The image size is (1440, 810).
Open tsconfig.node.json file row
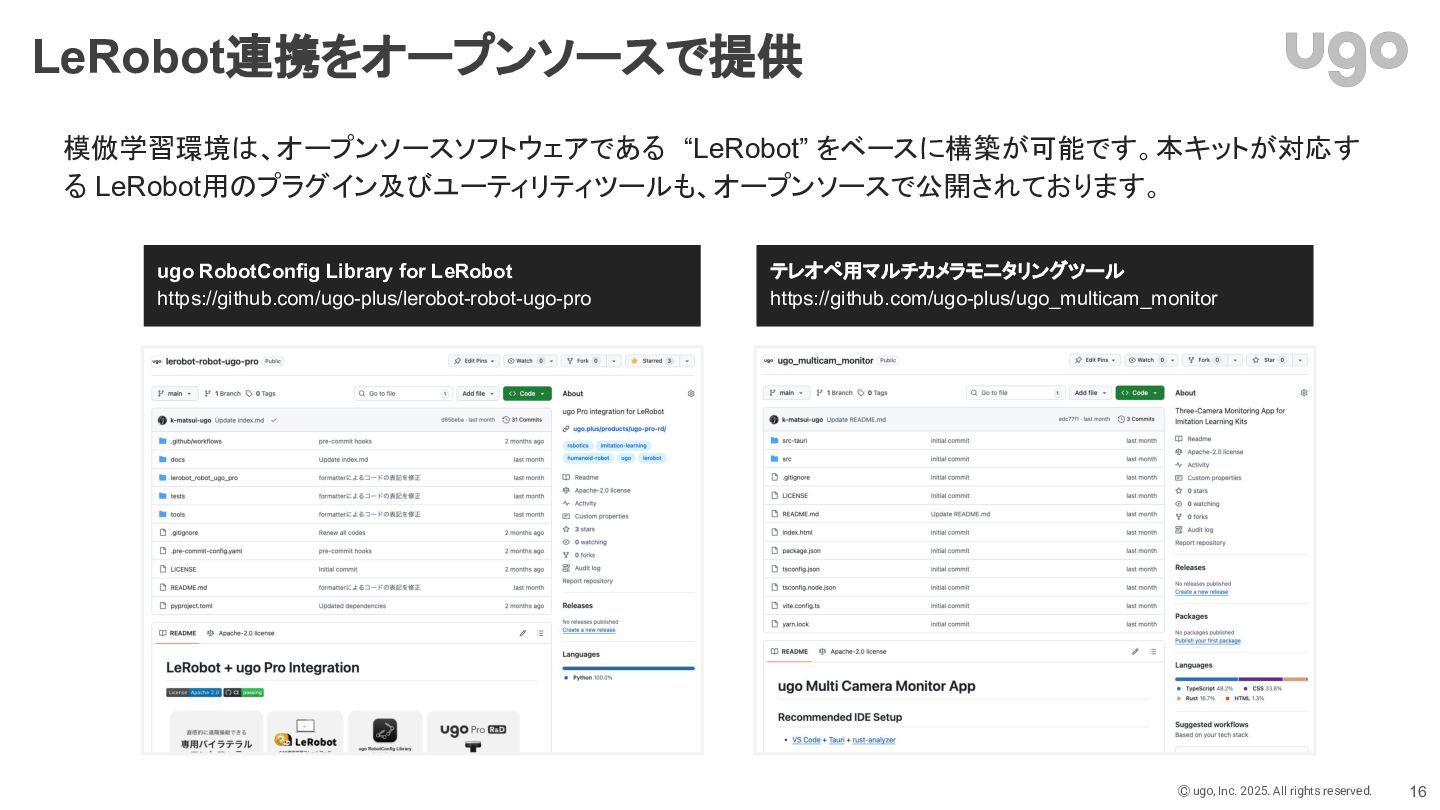click(964, 588)
